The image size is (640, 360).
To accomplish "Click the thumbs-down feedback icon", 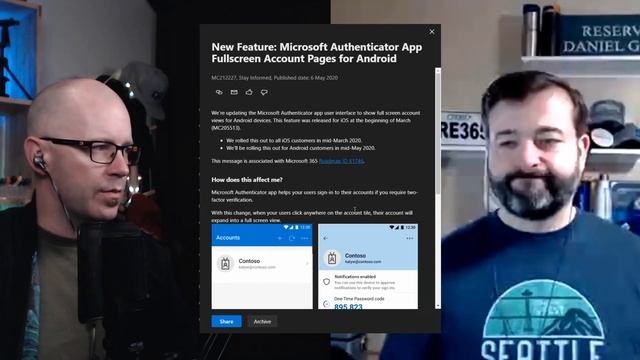I will click(264, 93).
